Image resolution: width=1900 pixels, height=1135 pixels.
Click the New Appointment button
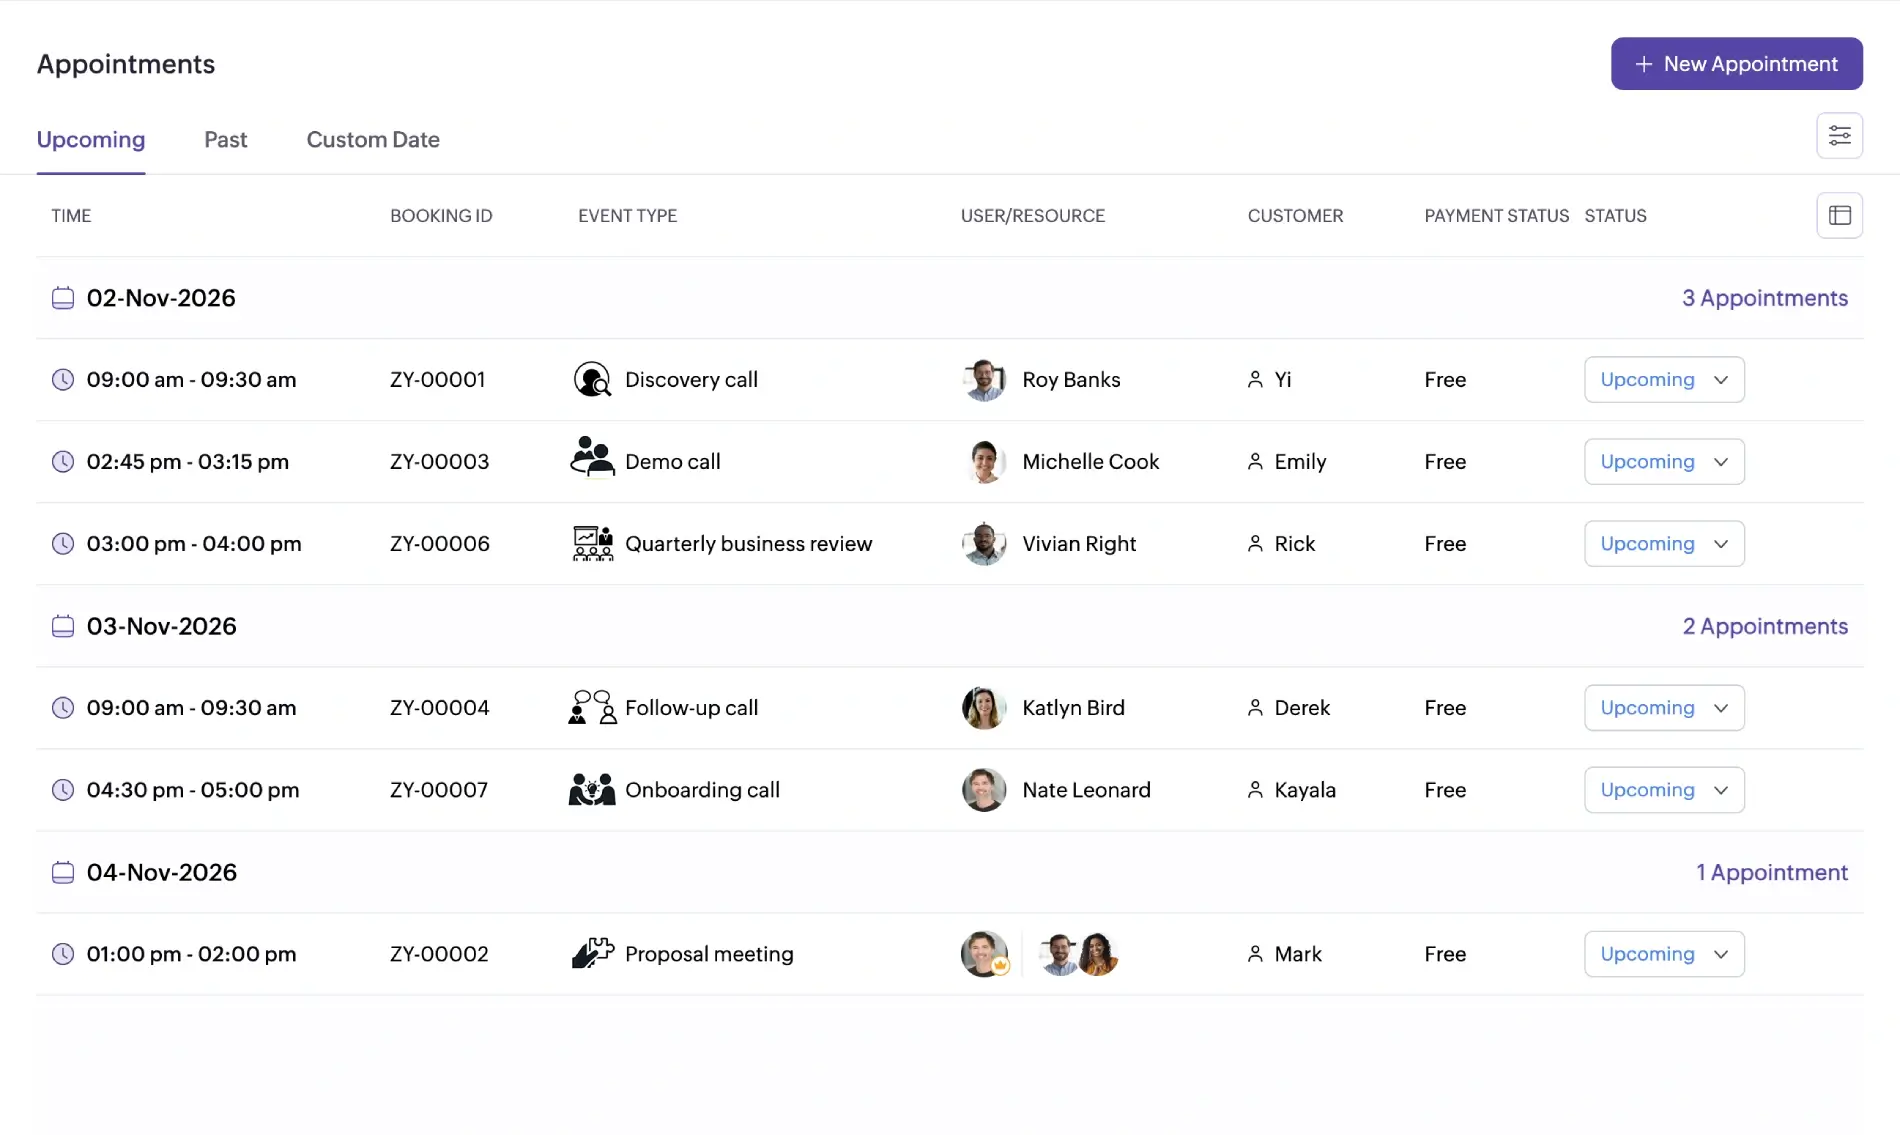coord(1736,63)
